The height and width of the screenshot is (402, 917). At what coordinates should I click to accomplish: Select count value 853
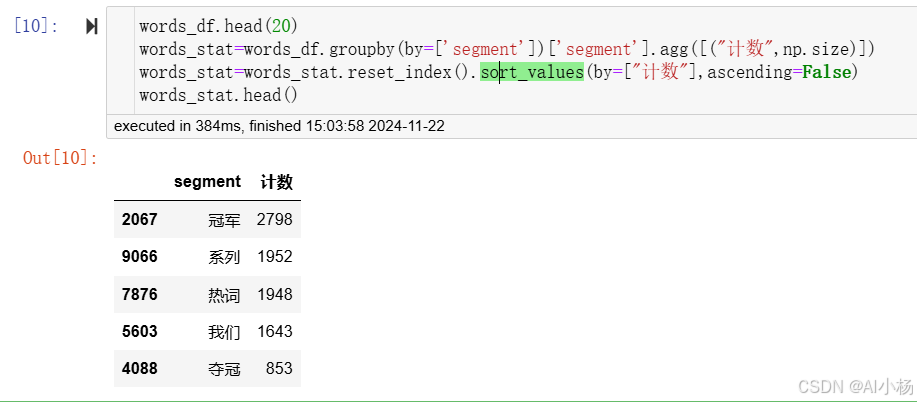279,369
